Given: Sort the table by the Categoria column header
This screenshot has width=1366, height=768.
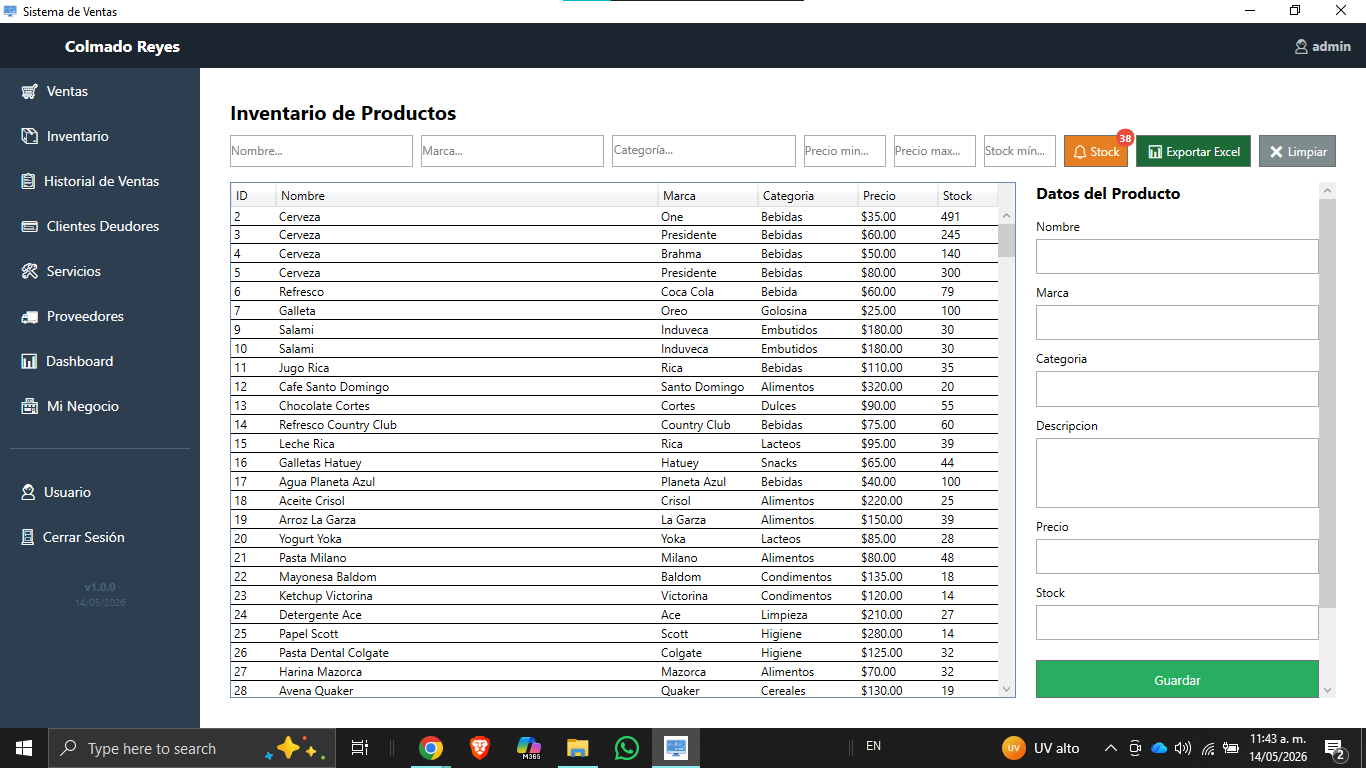Looking at the screenshot, I should coord(808,195).
